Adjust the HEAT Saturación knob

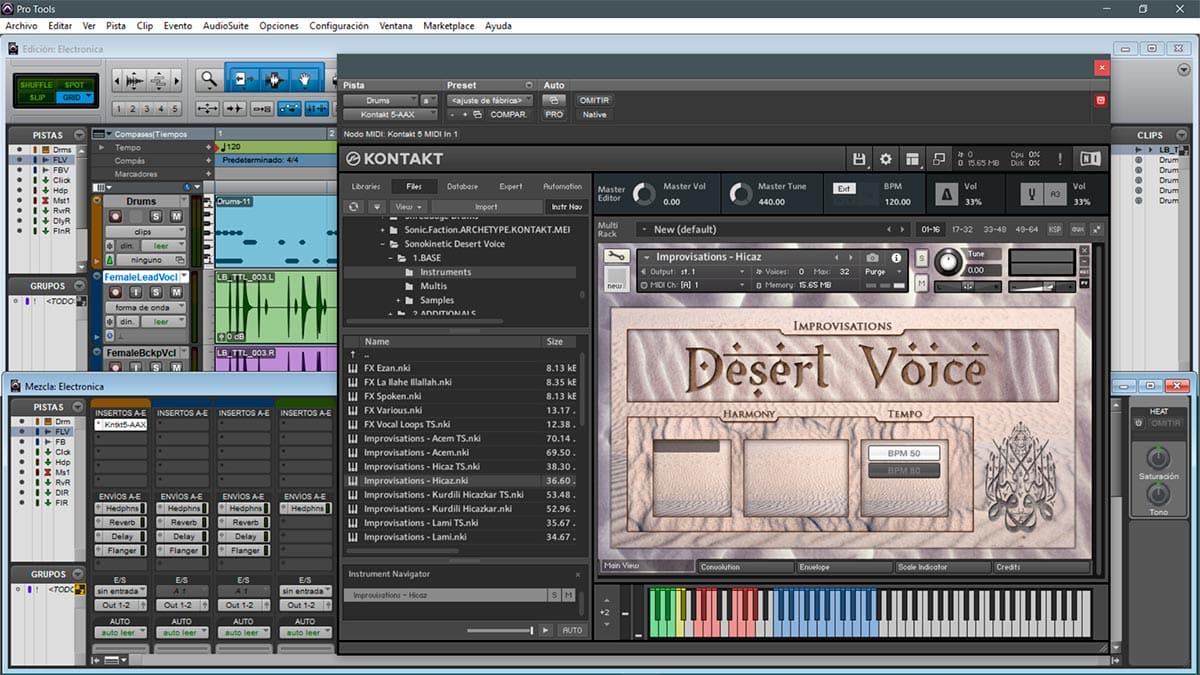pos(1158,459)
